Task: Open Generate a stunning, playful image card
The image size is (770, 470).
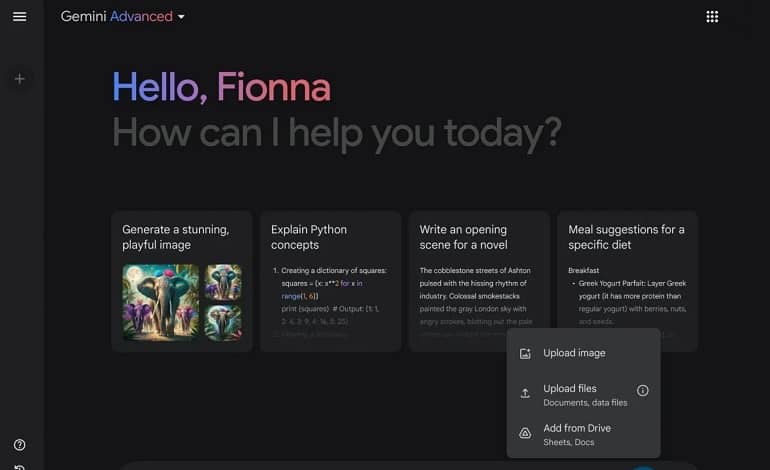Action: pyautogui.click(x=182, y=281)
